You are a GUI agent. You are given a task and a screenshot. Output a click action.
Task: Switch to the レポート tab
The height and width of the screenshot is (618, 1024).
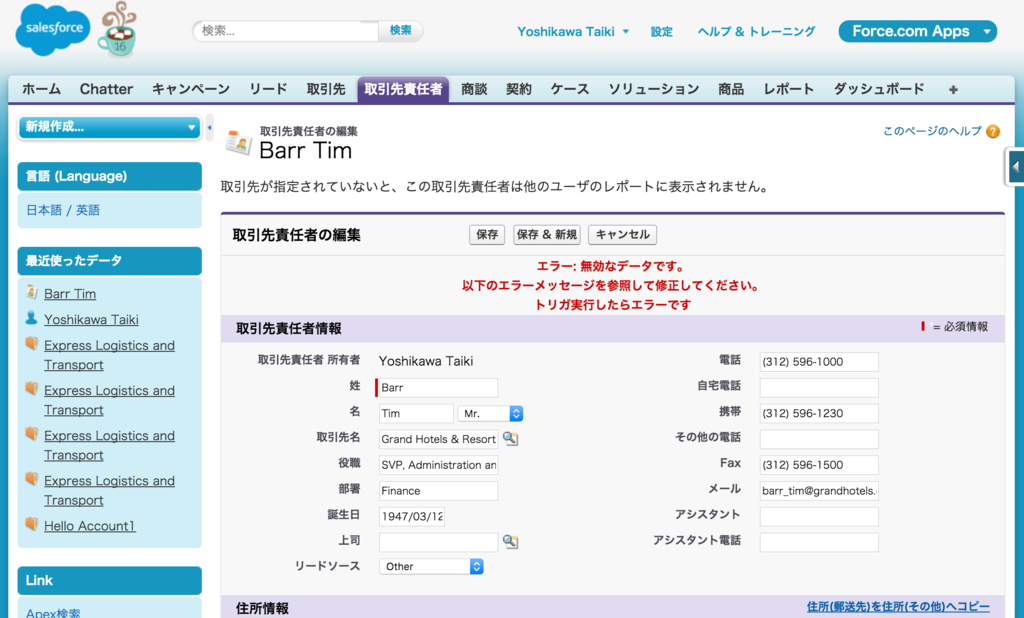(x=788, y=89)
